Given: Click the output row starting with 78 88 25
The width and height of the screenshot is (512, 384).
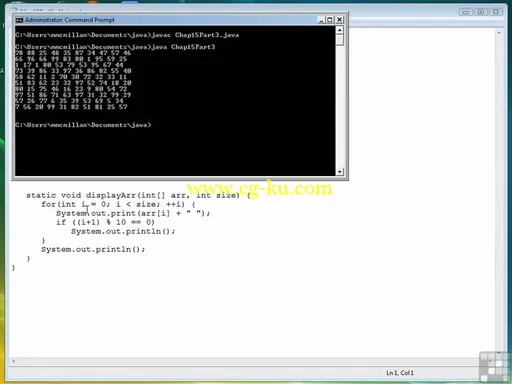Looking at the screenshot, I should 73,53.
